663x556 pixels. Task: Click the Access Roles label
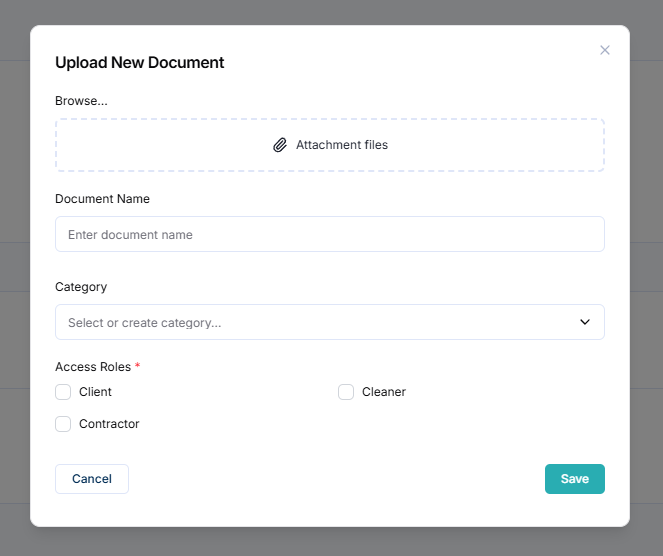click(x=94, y=367)
